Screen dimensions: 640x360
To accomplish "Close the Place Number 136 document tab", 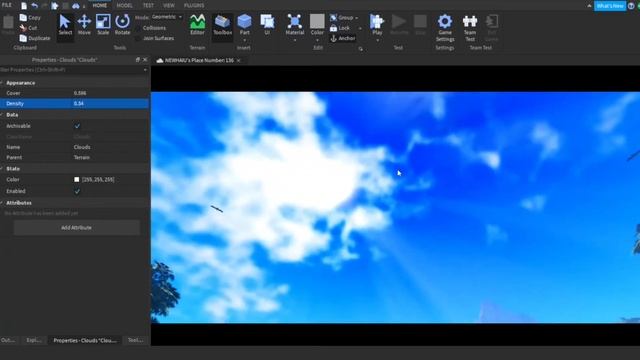I will (x=239, y=60).
